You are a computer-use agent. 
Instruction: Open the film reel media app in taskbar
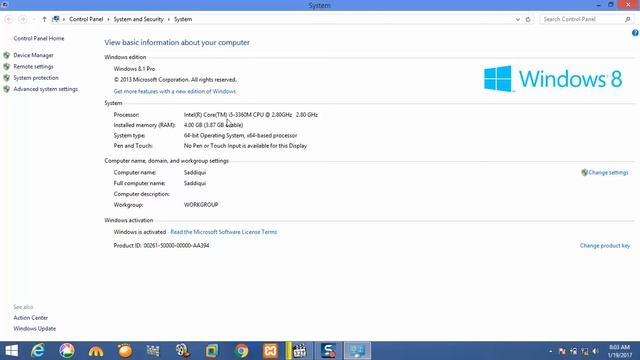pyautogui.click(x=182, y=351)
